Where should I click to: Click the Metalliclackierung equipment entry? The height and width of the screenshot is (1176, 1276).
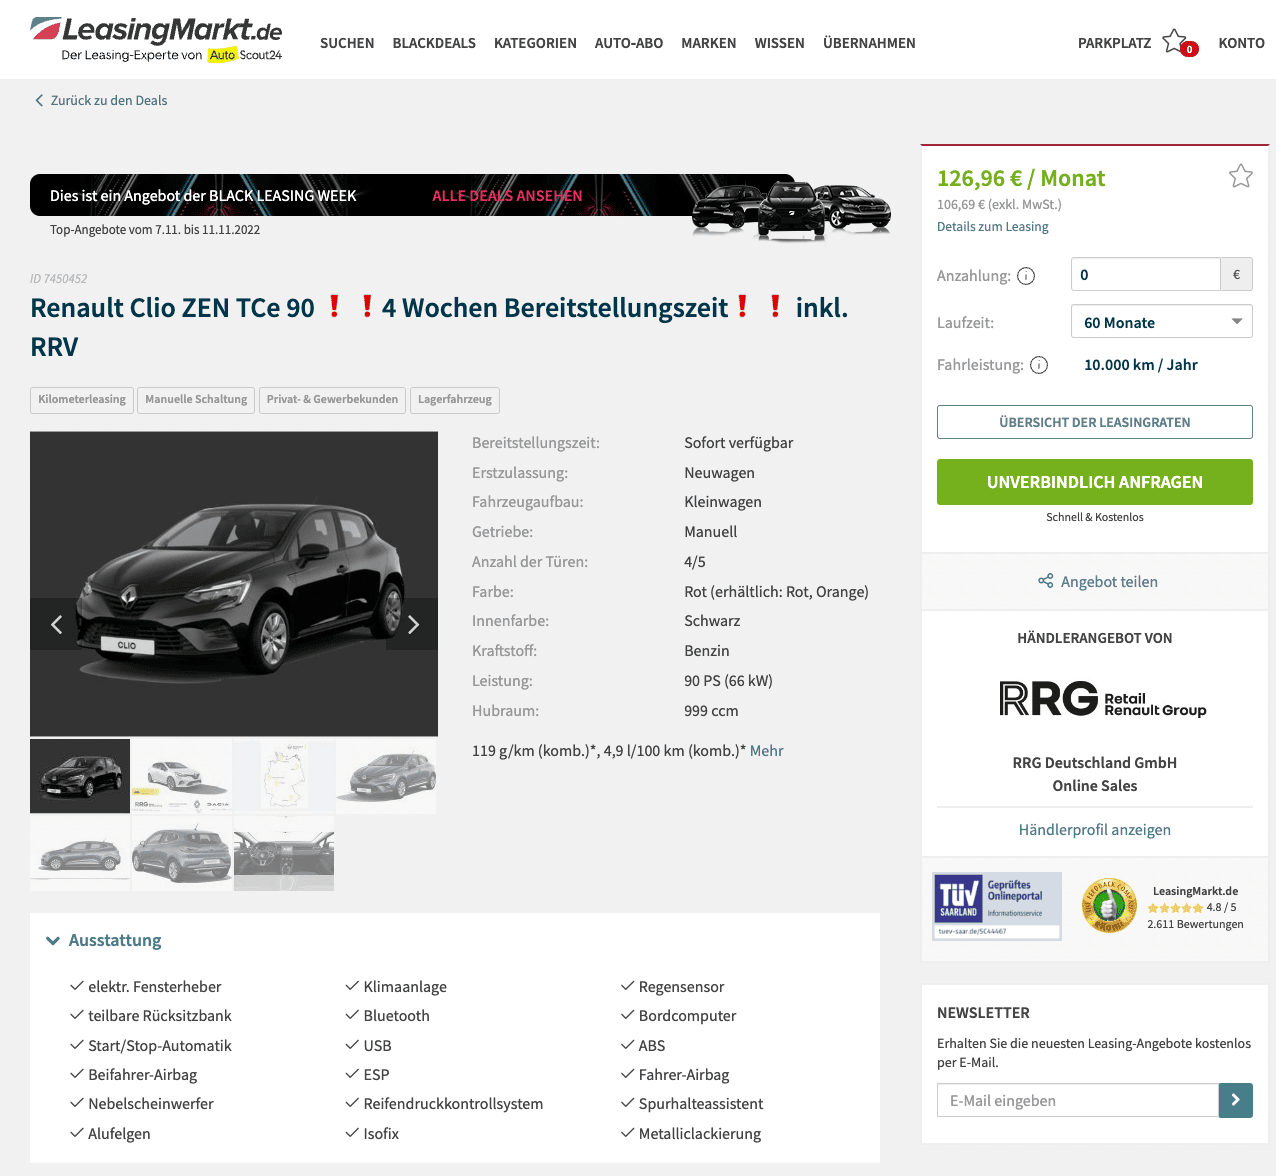(x=700, y=1134)
